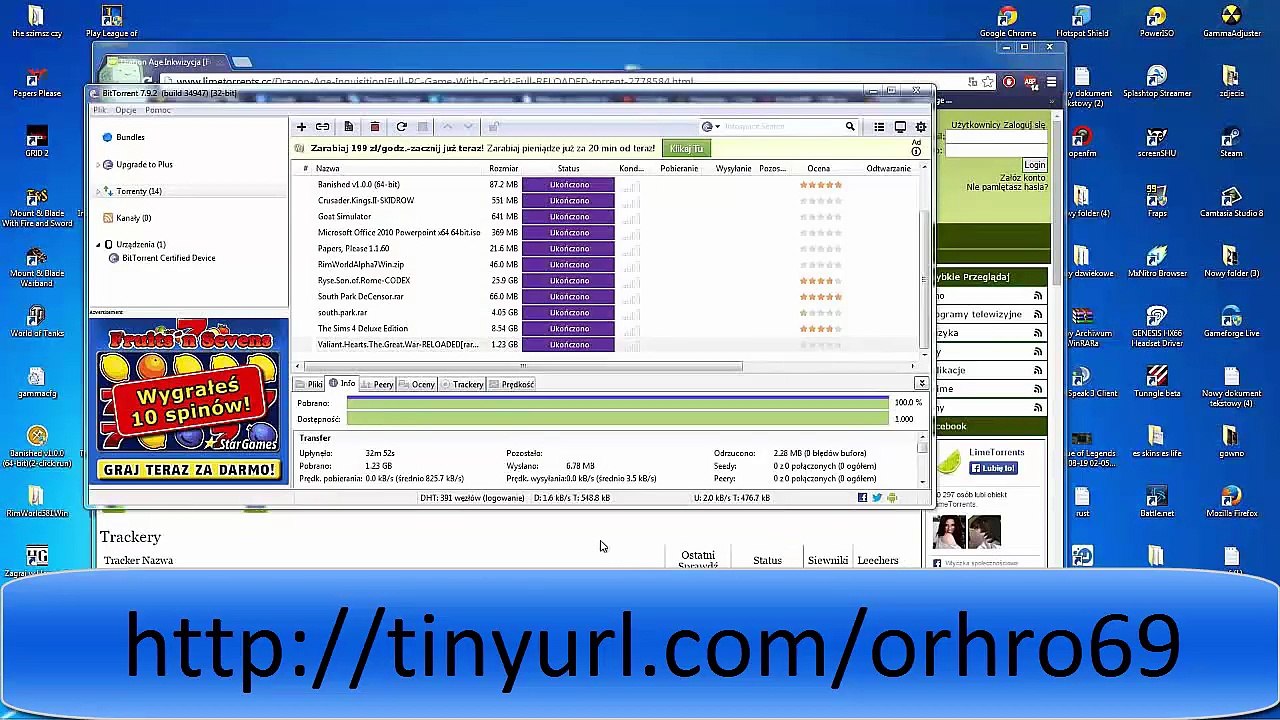Sort by Ocena column header
Viewport: 1280px width, 720px height.
click(x=818, y=169)
